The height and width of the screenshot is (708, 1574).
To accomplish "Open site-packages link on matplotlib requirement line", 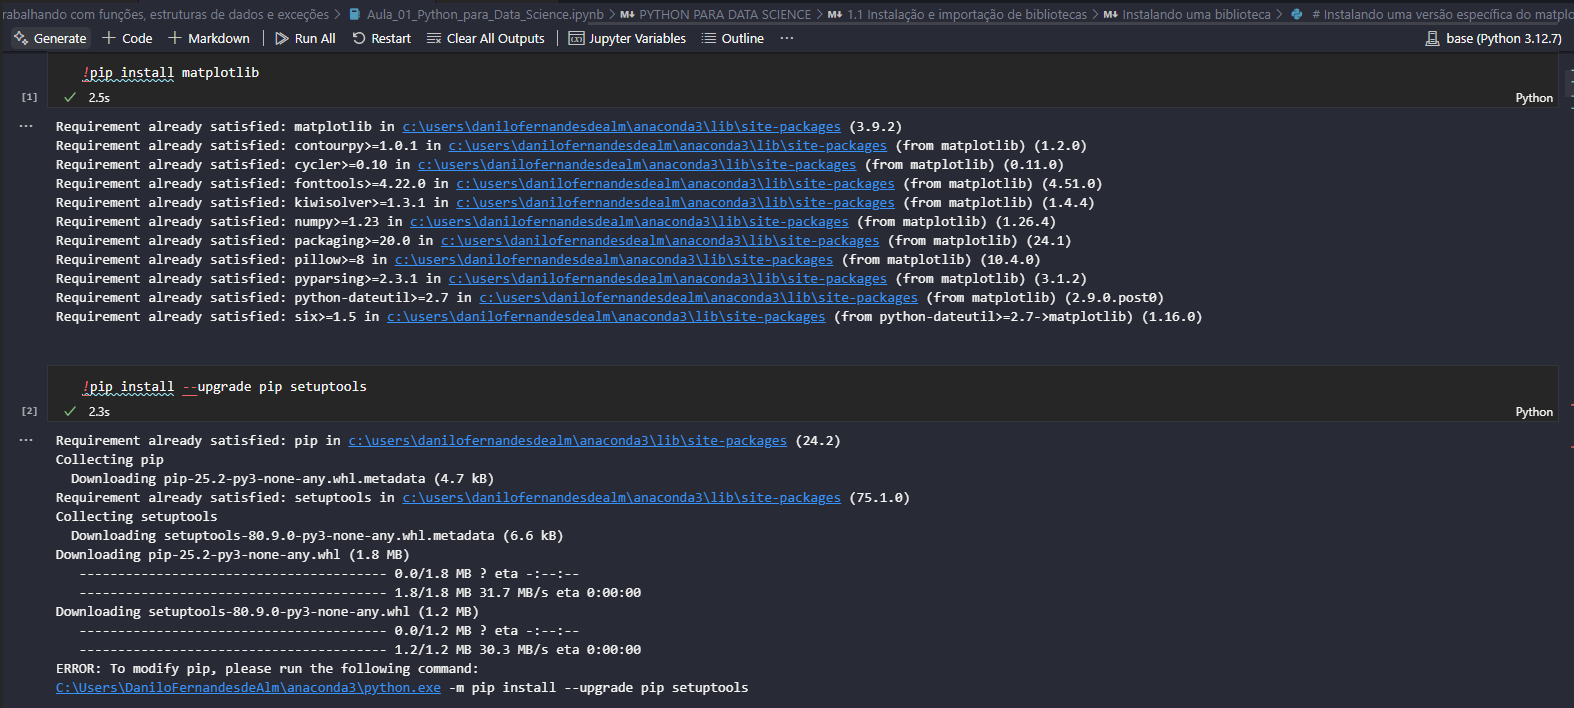I will pyautogui.click(x=622, y=127).
